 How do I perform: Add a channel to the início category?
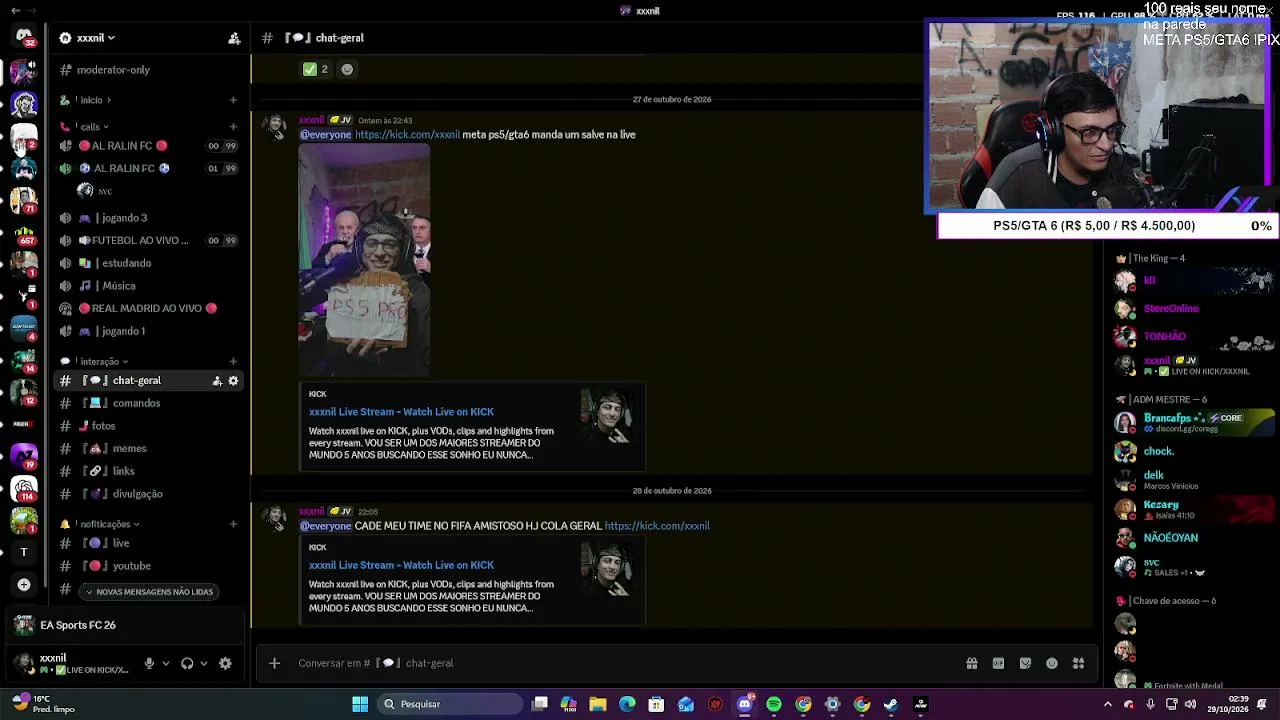233,100
